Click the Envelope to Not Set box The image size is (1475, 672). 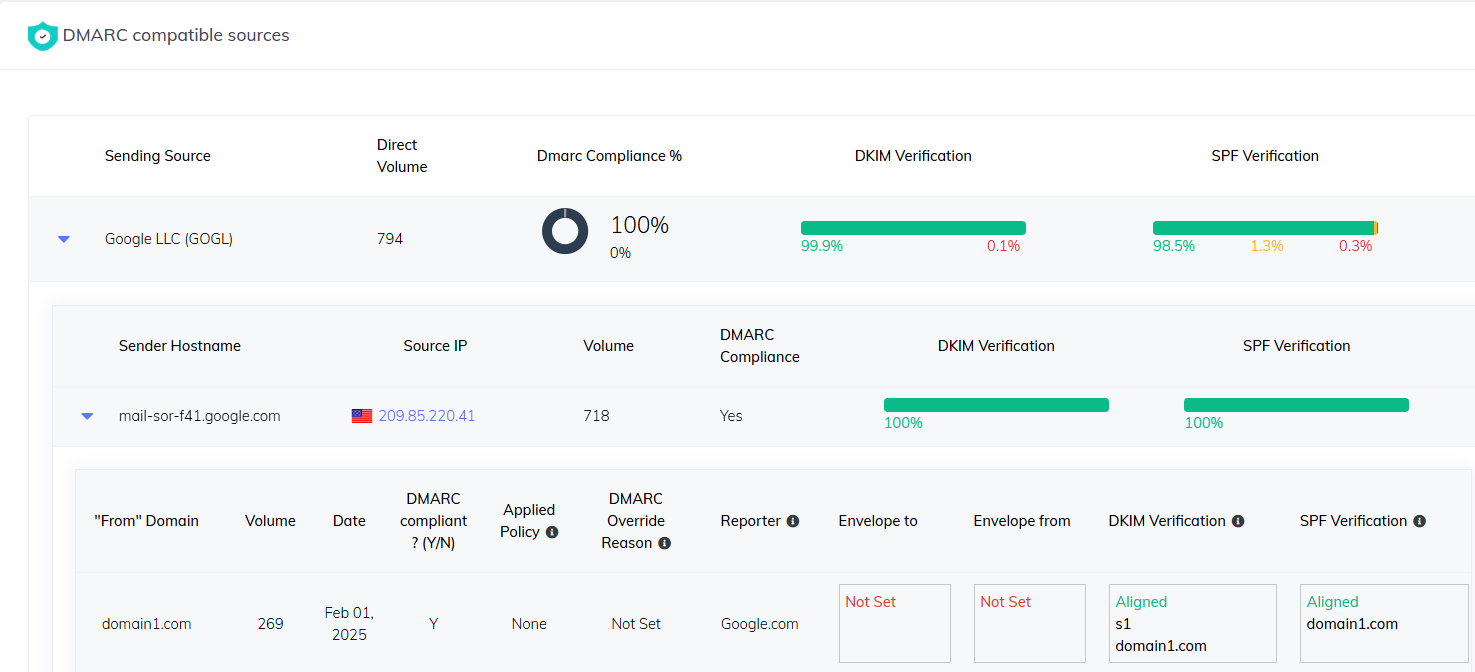[895, 624]
